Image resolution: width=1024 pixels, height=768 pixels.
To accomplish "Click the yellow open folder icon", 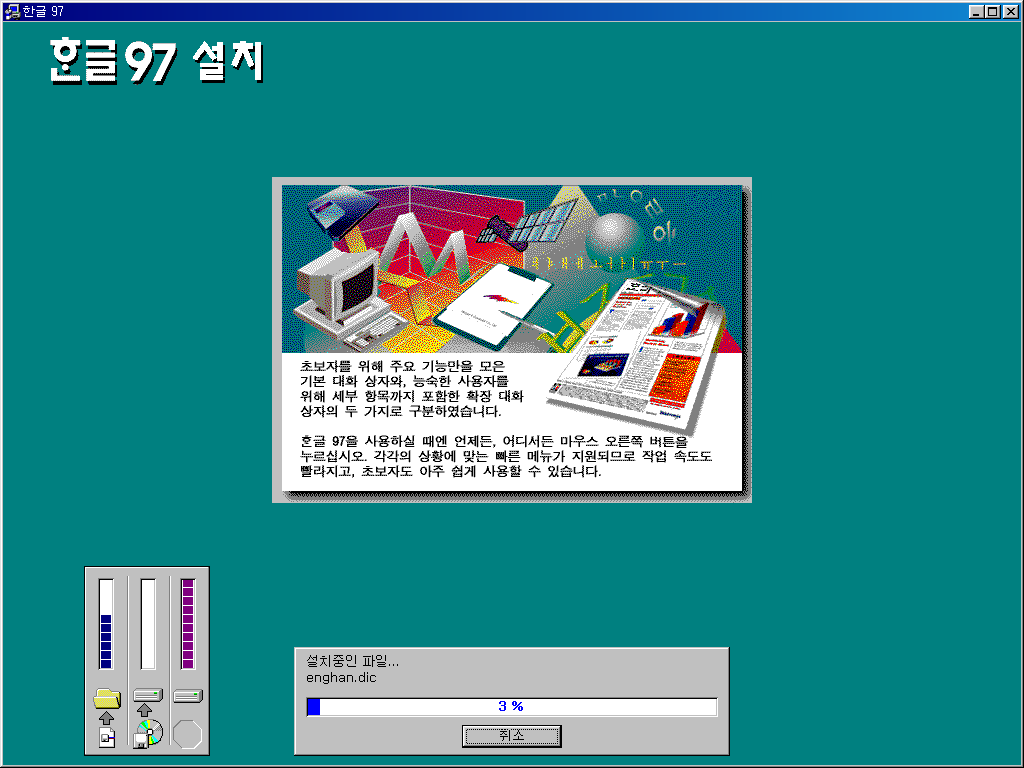I will (107, 698).
